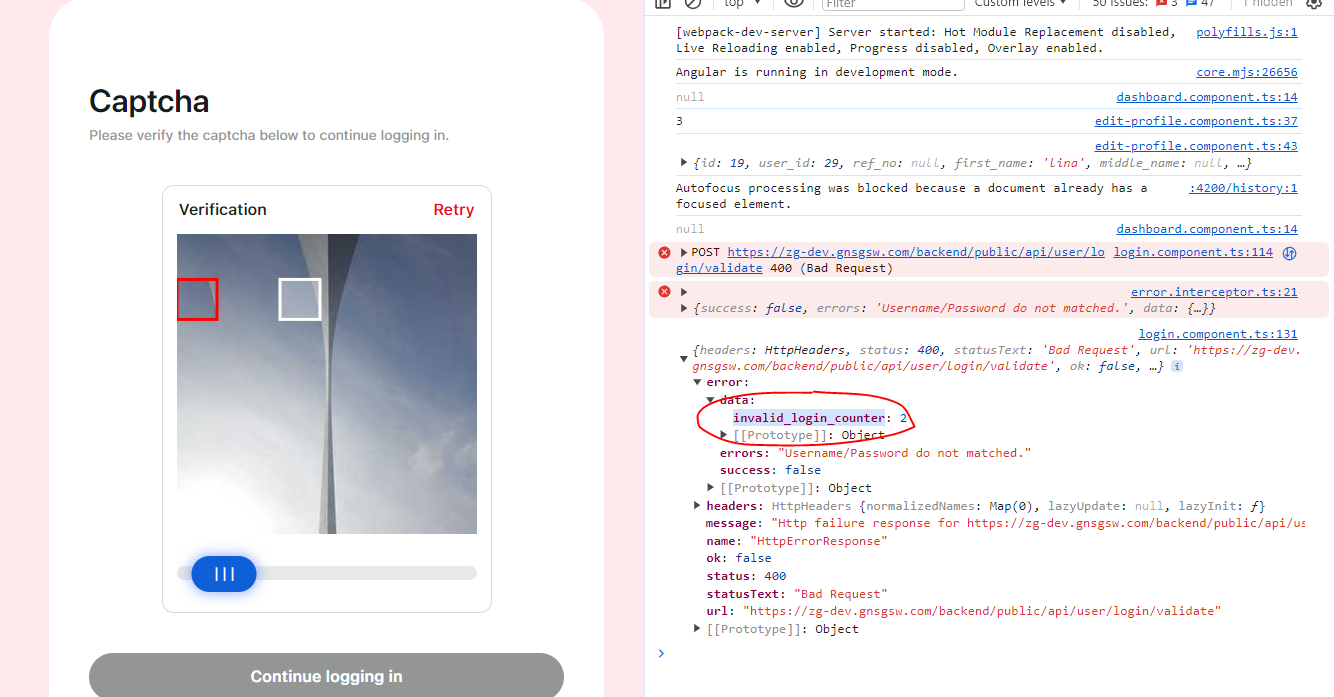The image size is (1334, 697).
Task: Open the login.component.ts:131 source link
Action: [x=1217, y=334]
